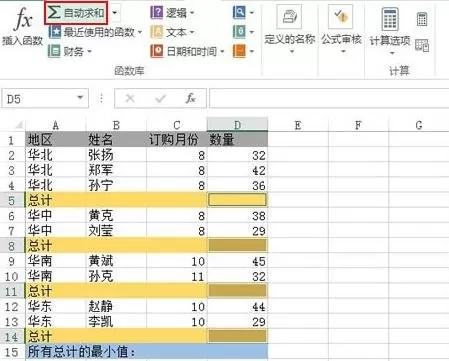Viewport: 449px width, 361px height.
Task: Open the Text (文本) functions menu
Action: [172, 32]
